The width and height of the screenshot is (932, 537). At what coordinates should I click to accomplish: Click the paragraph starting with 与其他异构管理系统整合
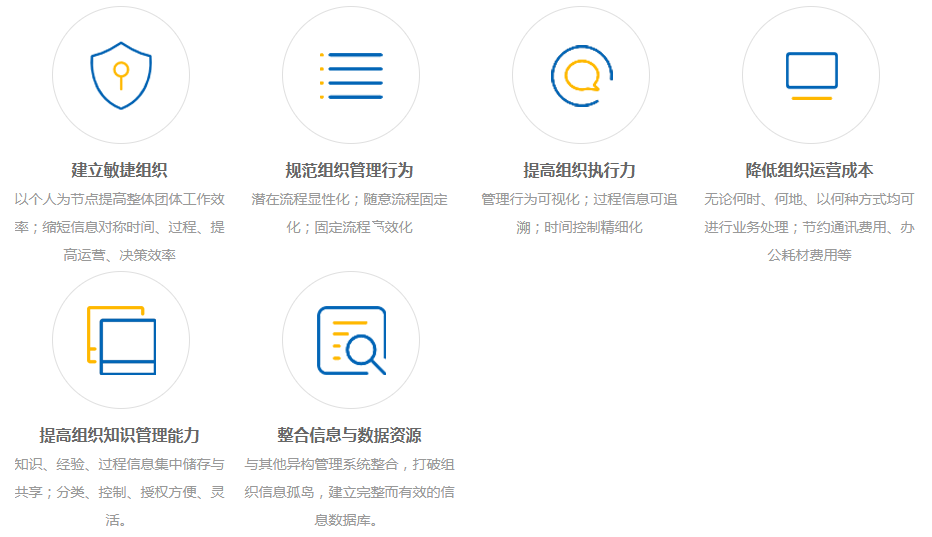(x=350, y=492)
